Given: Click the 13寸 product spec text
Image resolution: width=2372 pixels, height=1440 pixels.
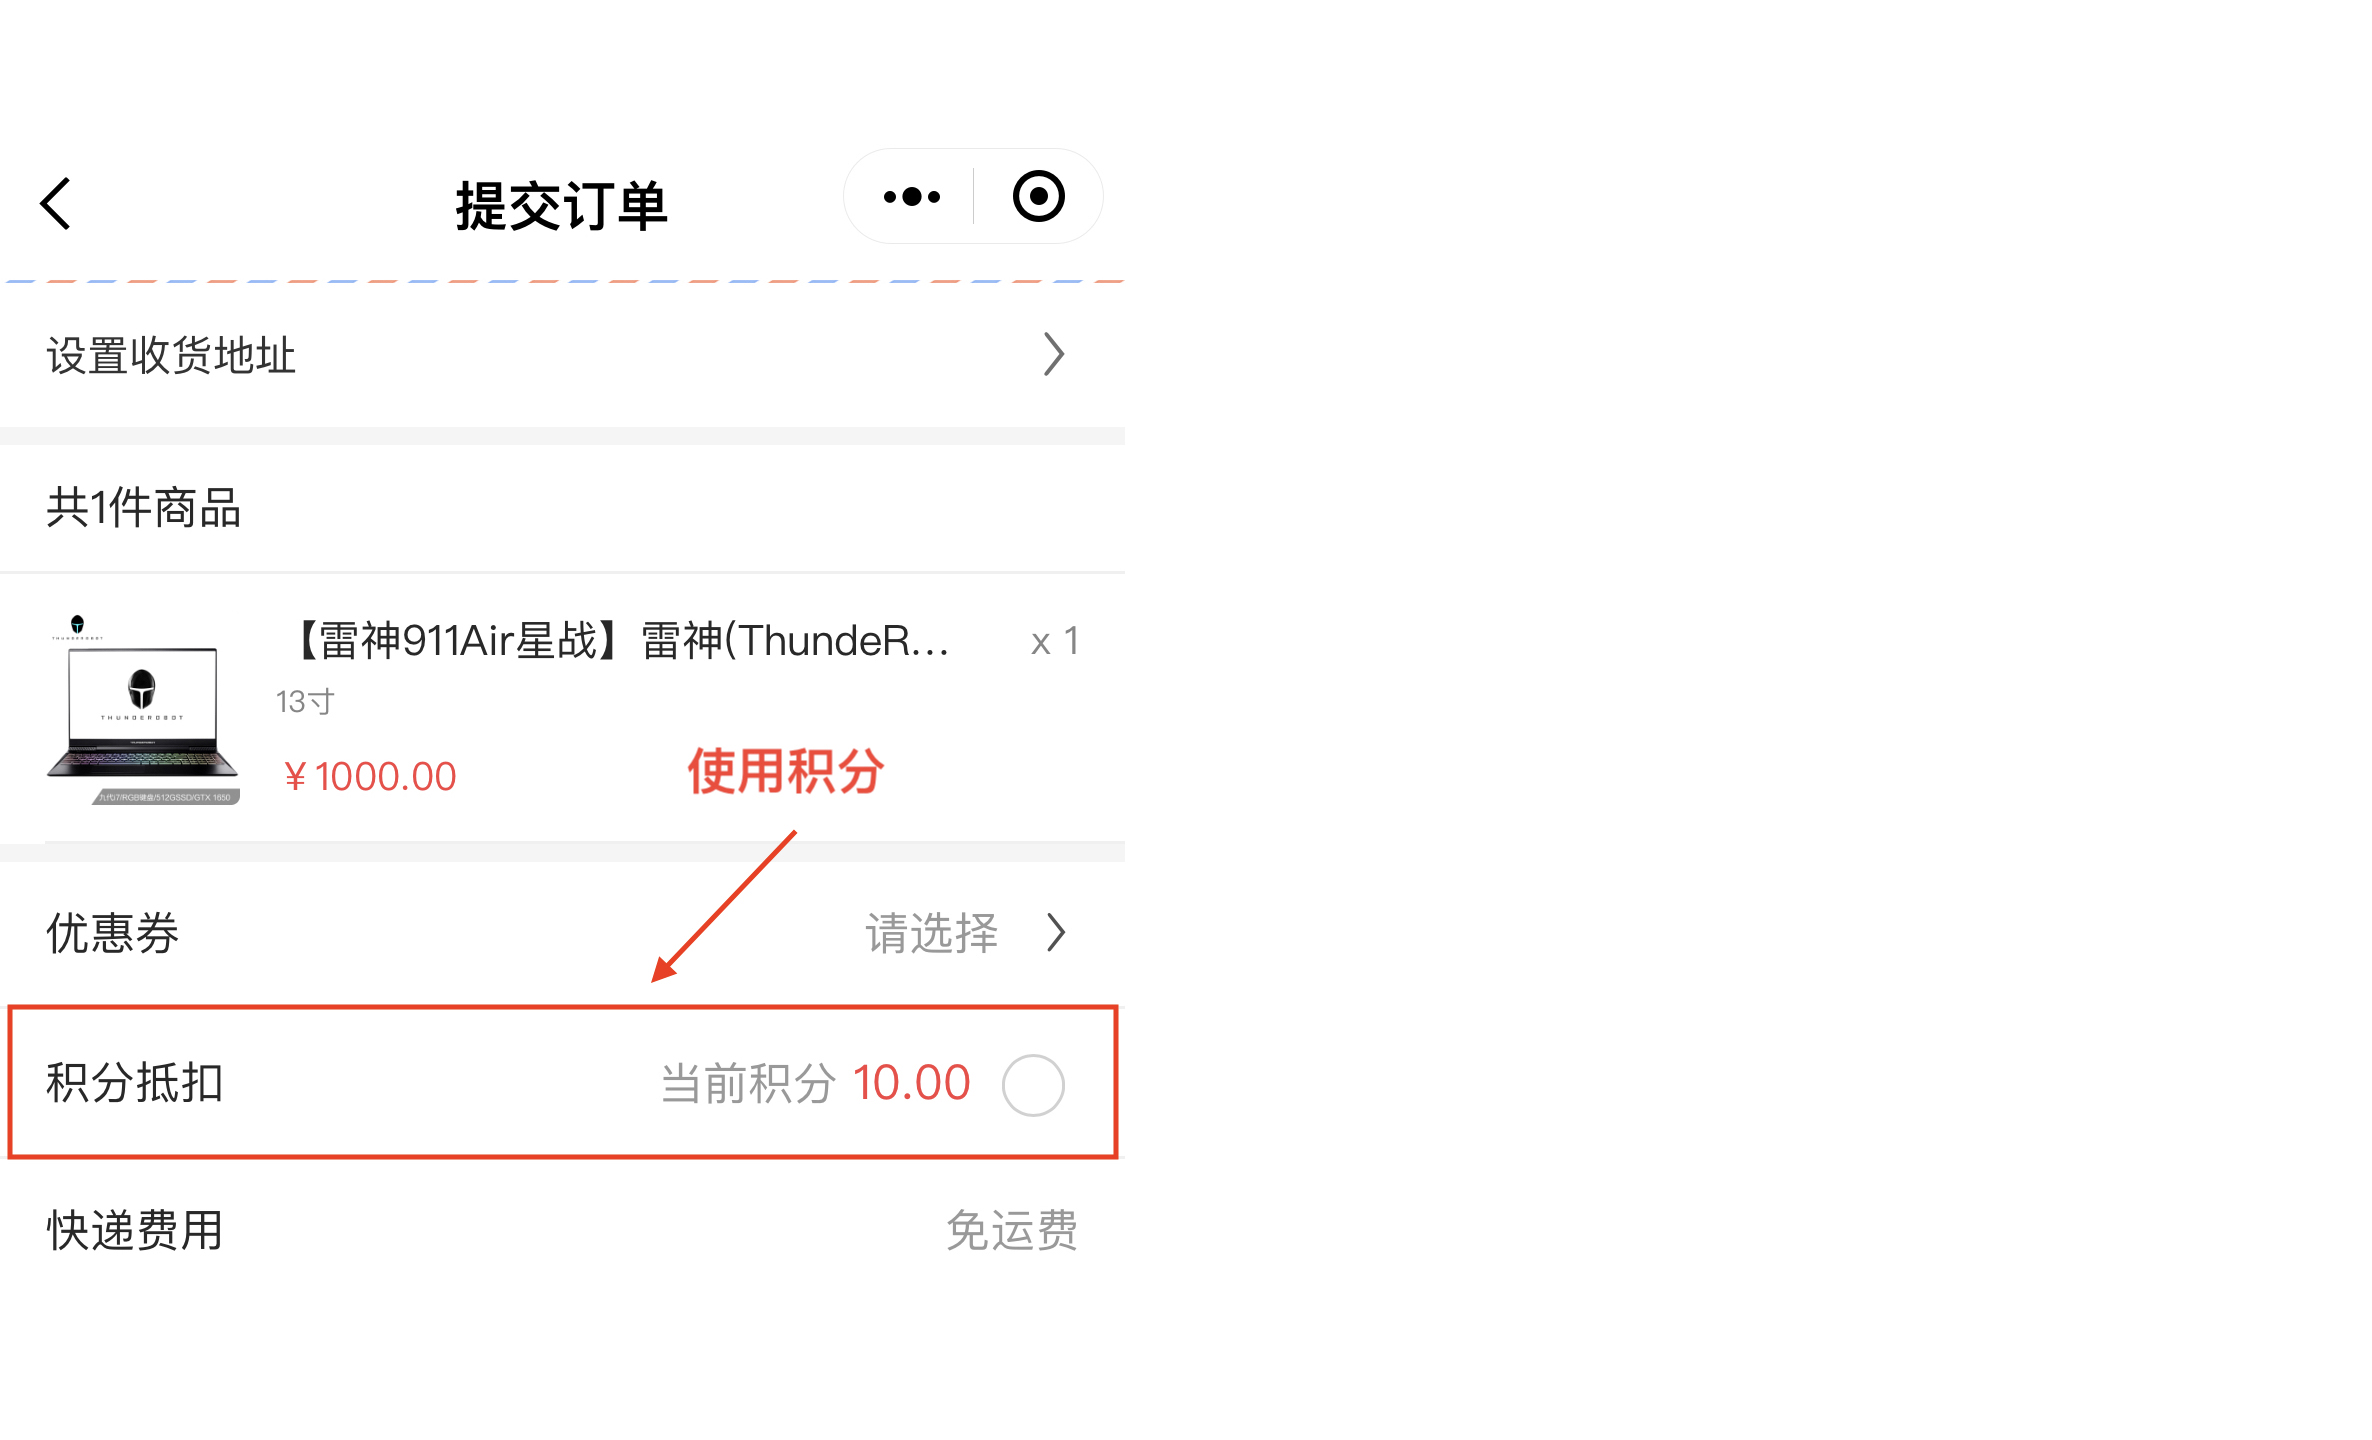Looking at the screenshot, I should (x=305, y=702).
